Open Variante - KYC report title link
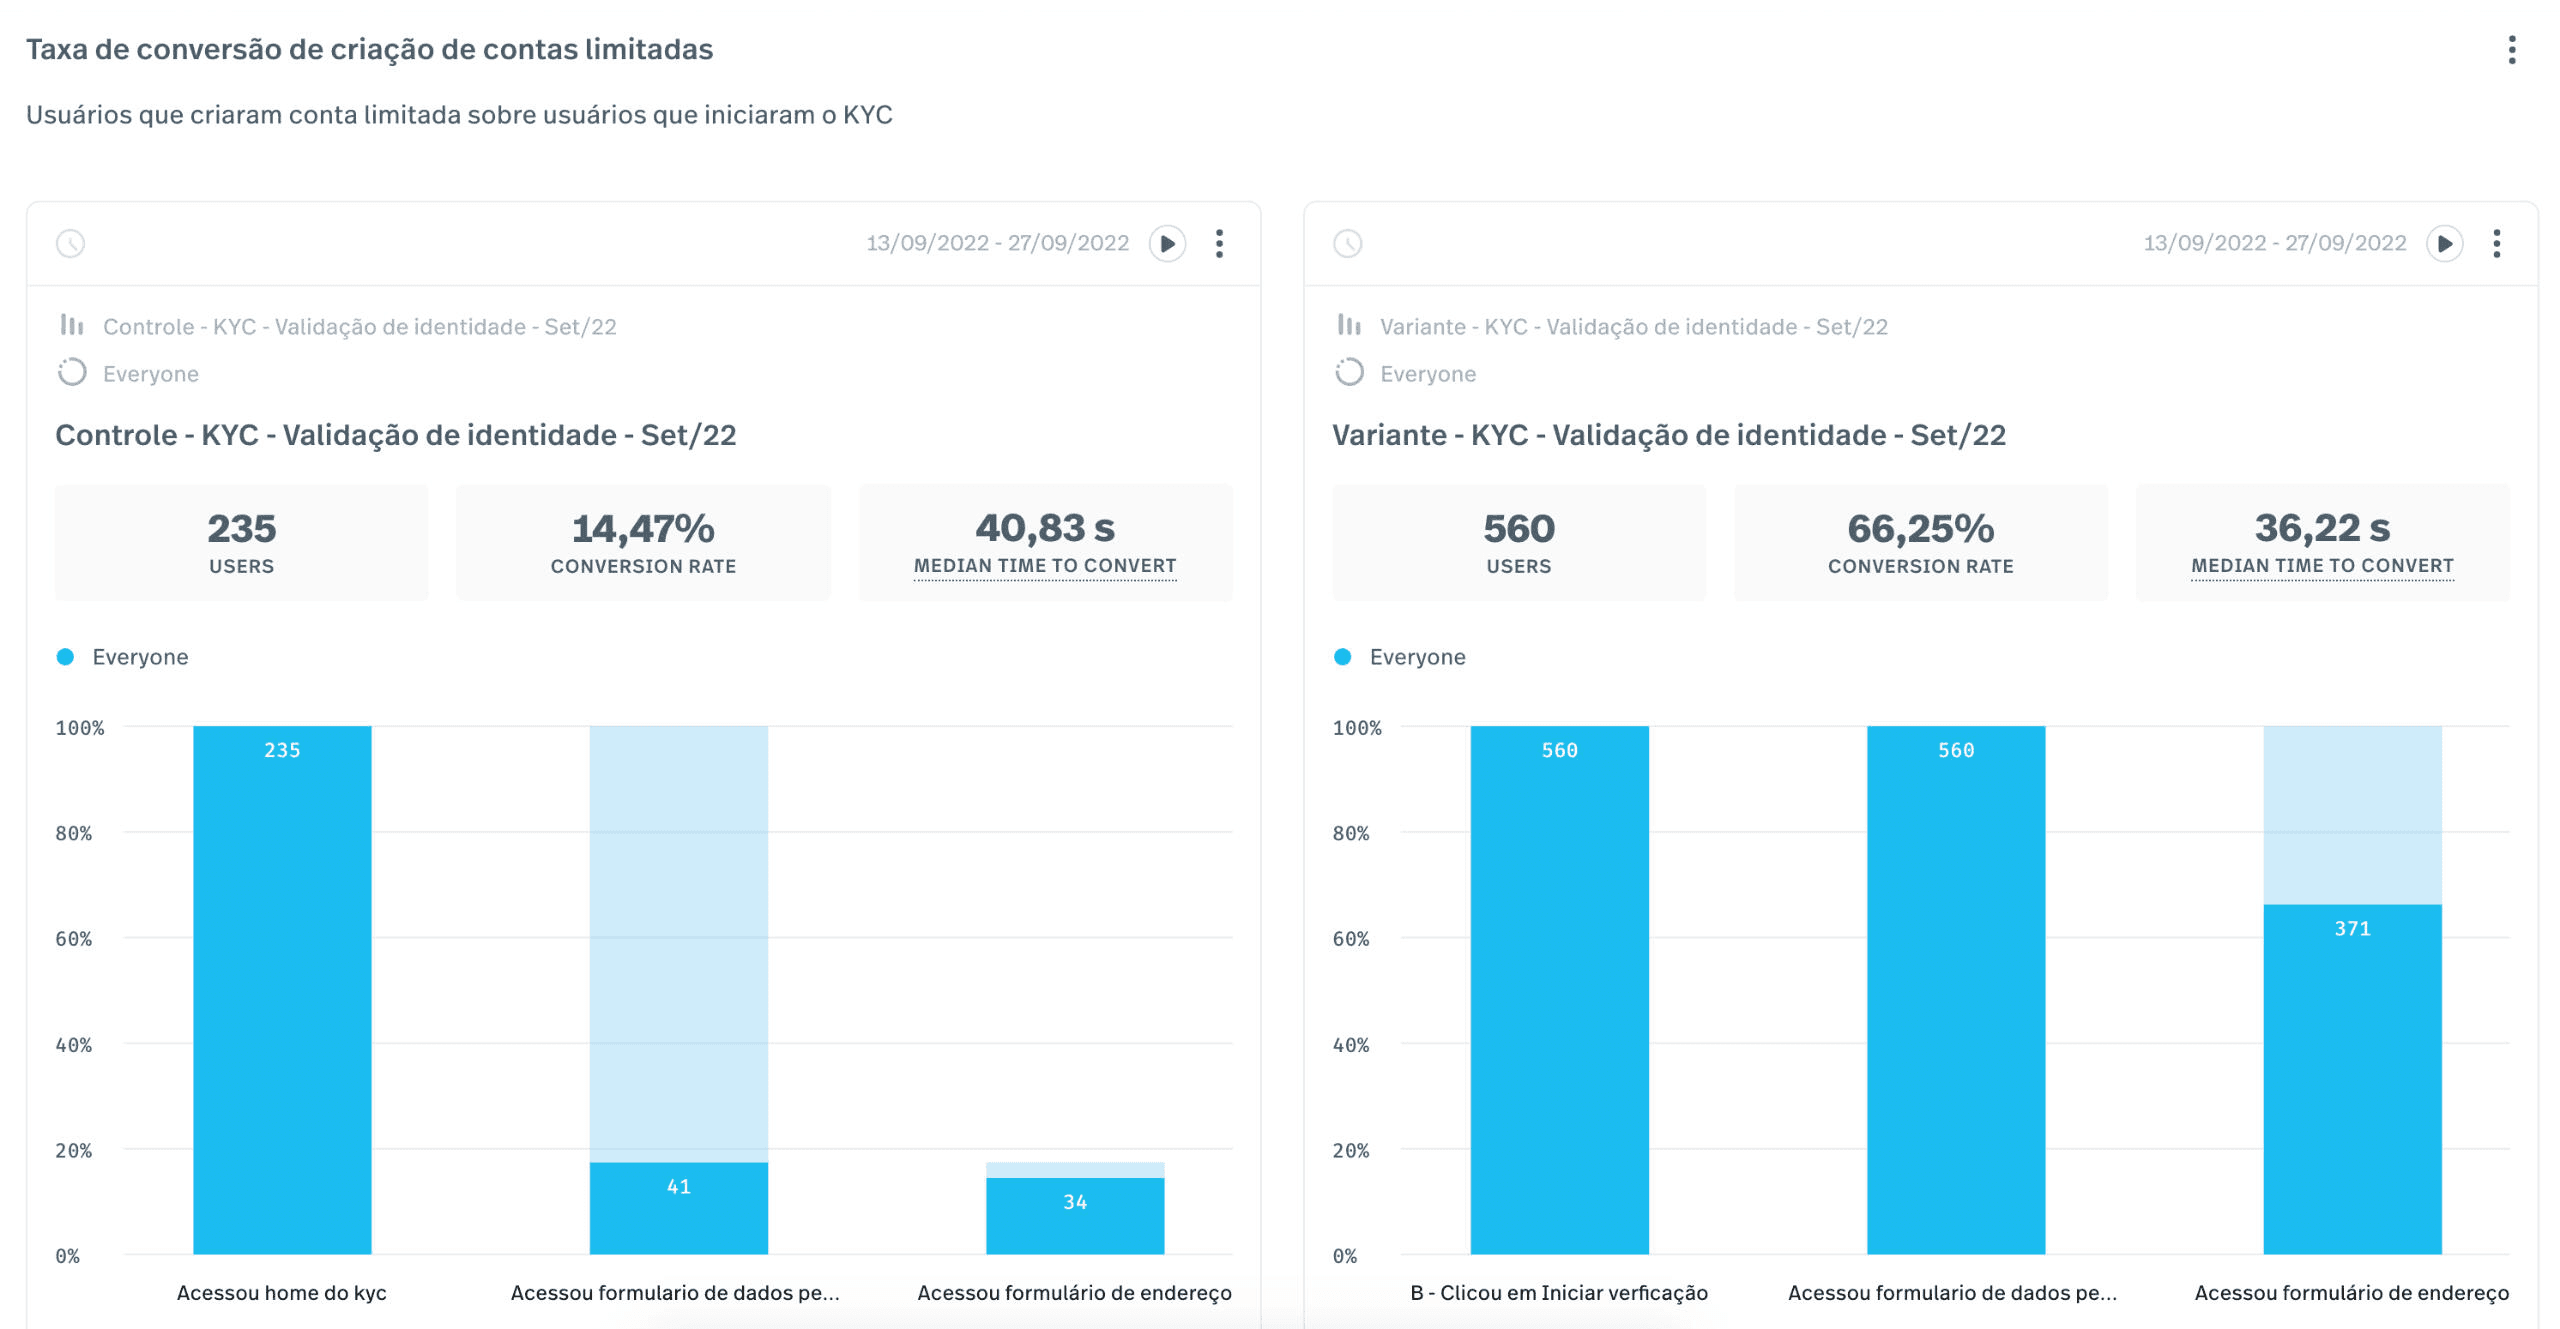 pyautogui.click(x=1668, y=435)
